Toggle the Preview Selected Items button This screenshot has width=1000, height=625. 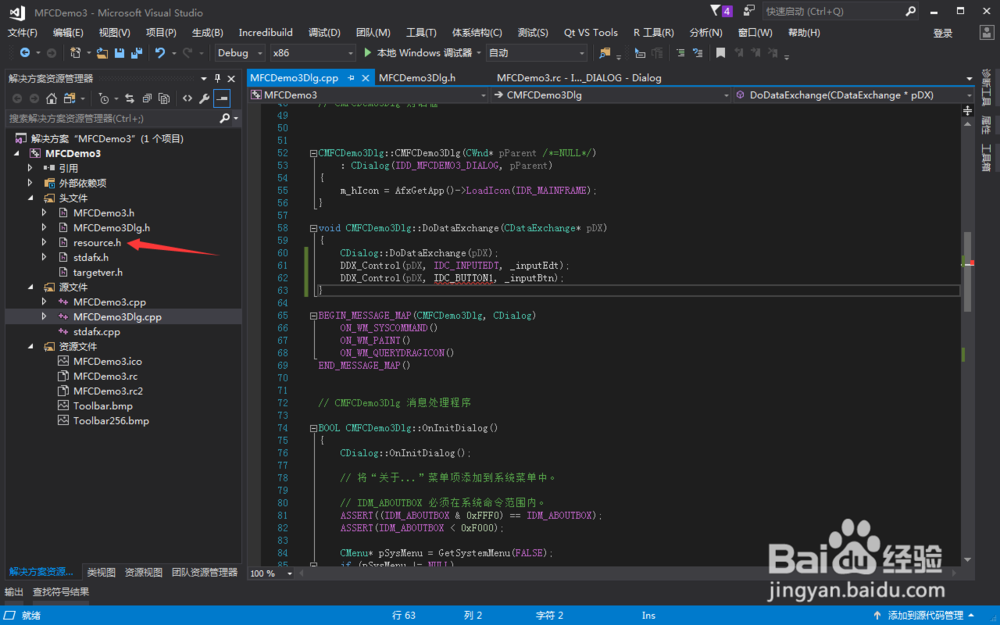[x=222, y=98]
